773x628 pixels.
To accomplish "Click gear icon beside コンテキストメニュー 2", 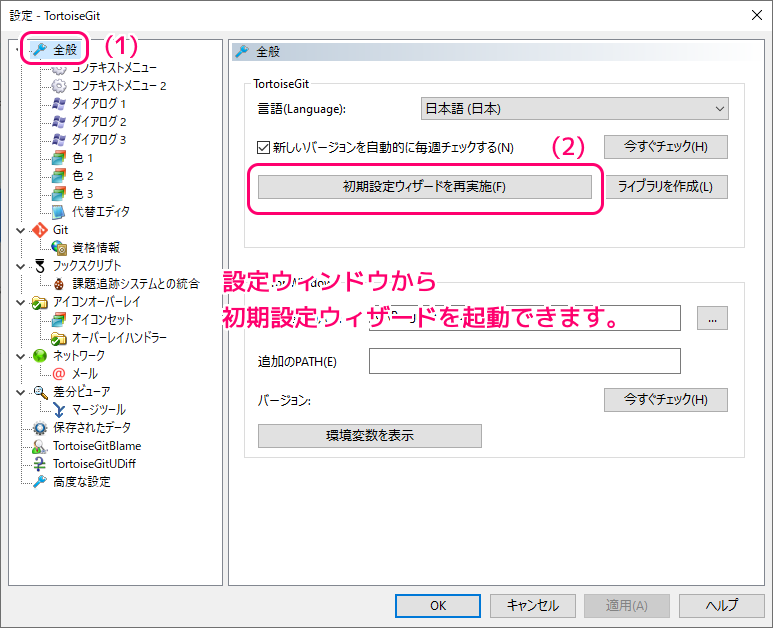I will [x=59, y=86].
